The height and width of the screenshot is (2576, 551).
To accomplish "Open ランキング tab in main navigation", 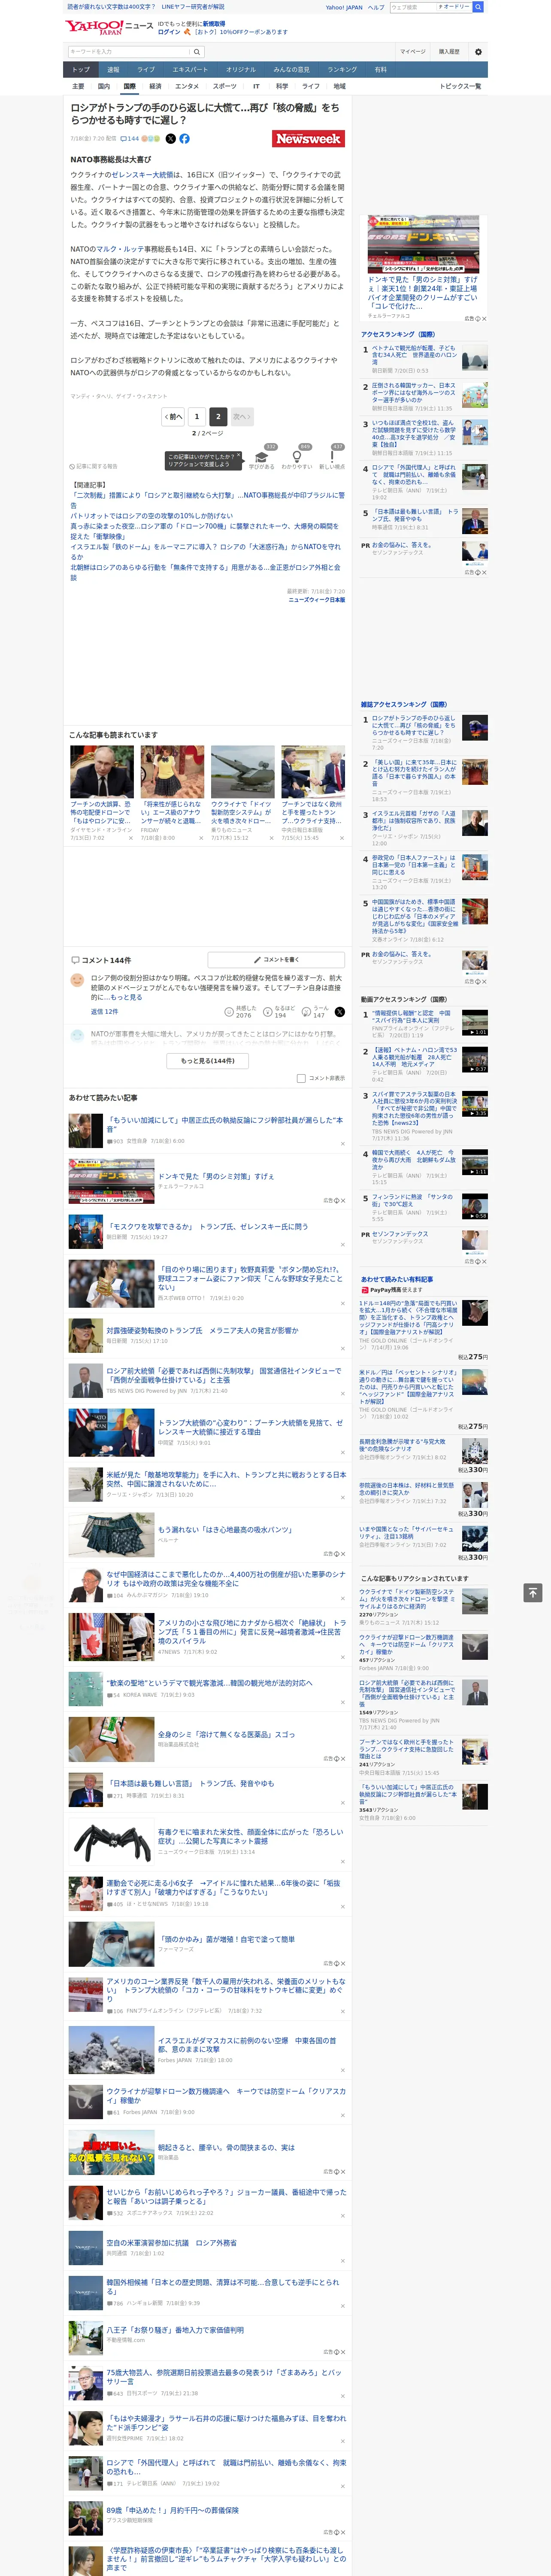I will [x=342, y=70].
